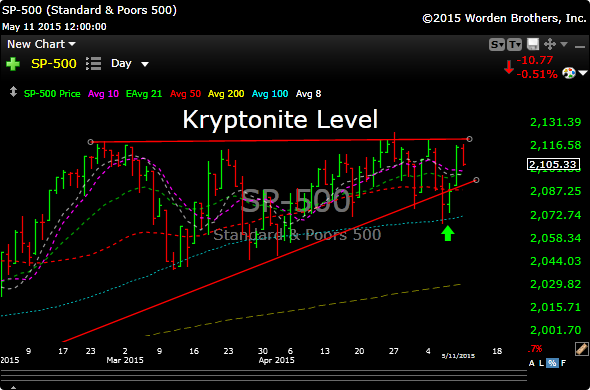Open the Day timeframe dropdown

click(x=129, y=64)
